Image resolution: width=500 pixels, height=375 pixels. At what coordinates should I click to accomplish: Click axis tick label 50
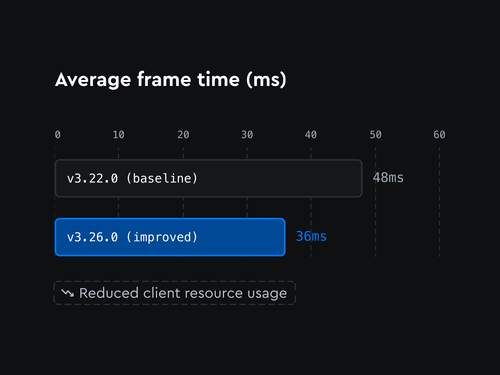tap(375, 135)
